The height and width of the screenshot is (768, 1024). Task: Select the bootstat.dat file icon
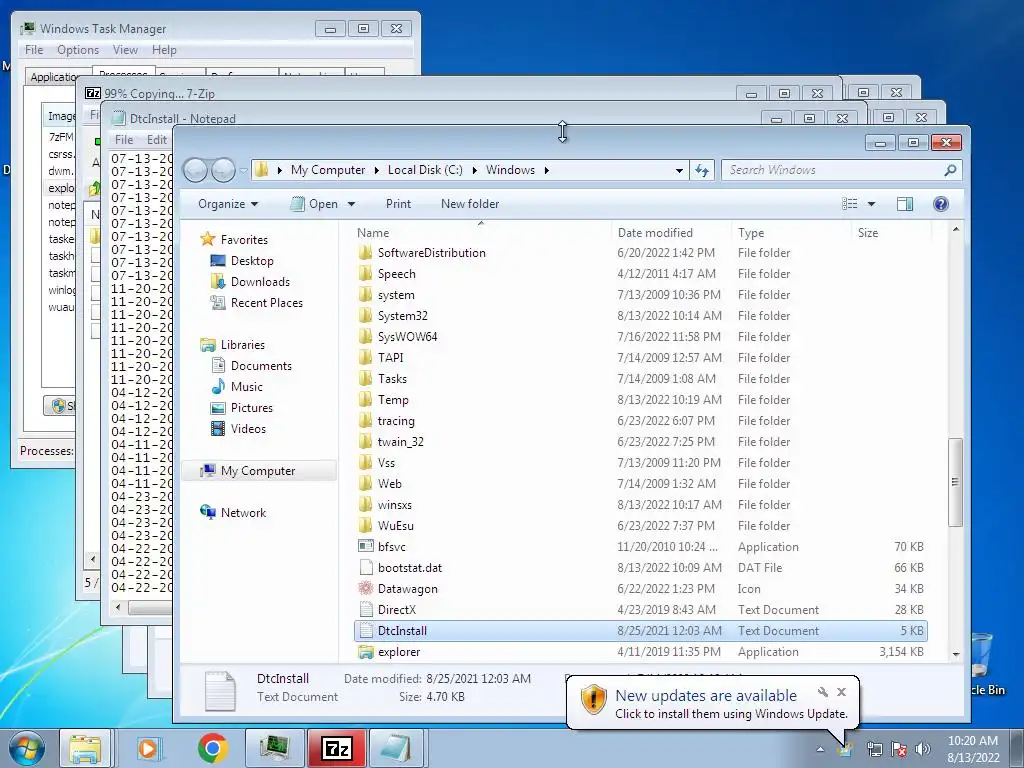(366, 568)
